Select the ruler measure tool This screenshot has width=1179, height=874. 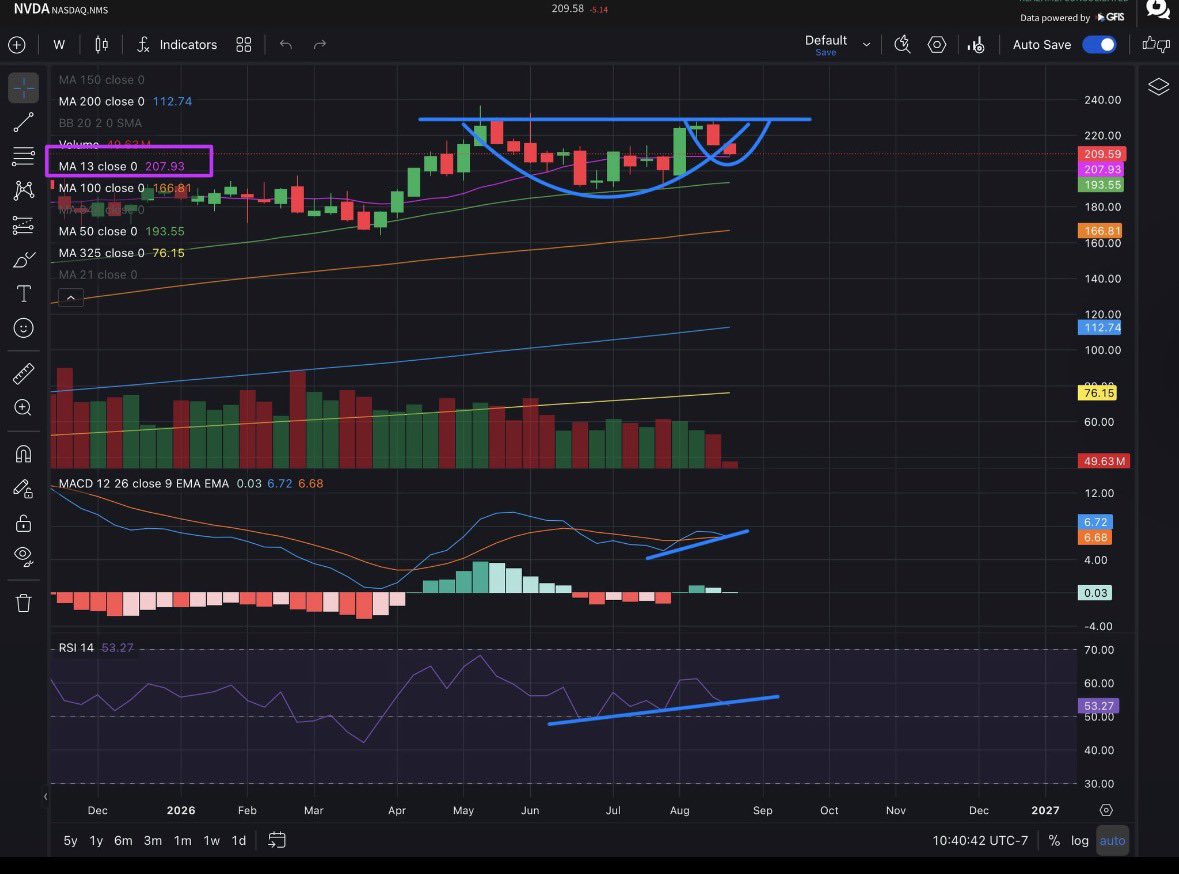click(23, 374)
